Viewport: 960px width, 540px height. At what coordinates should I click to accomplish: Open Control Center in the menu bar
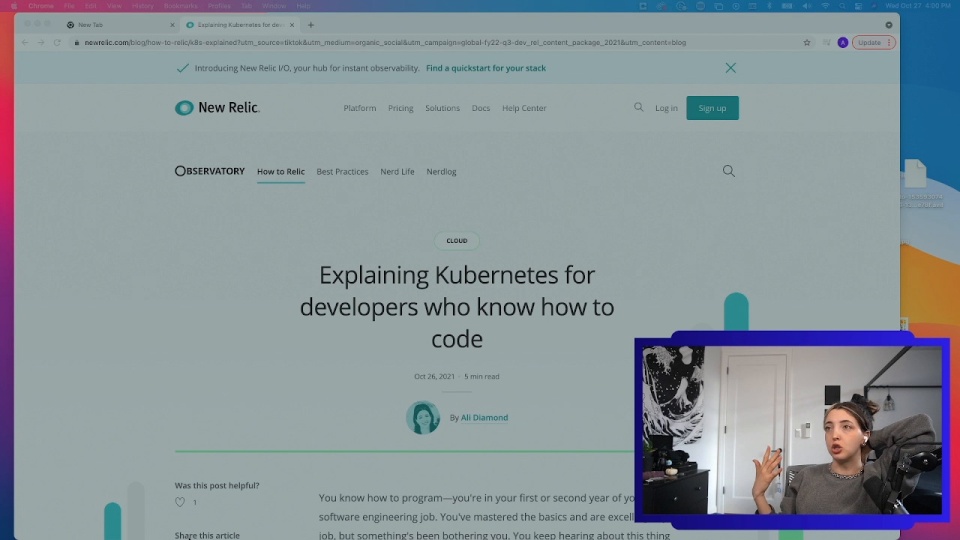pos(858,6)
